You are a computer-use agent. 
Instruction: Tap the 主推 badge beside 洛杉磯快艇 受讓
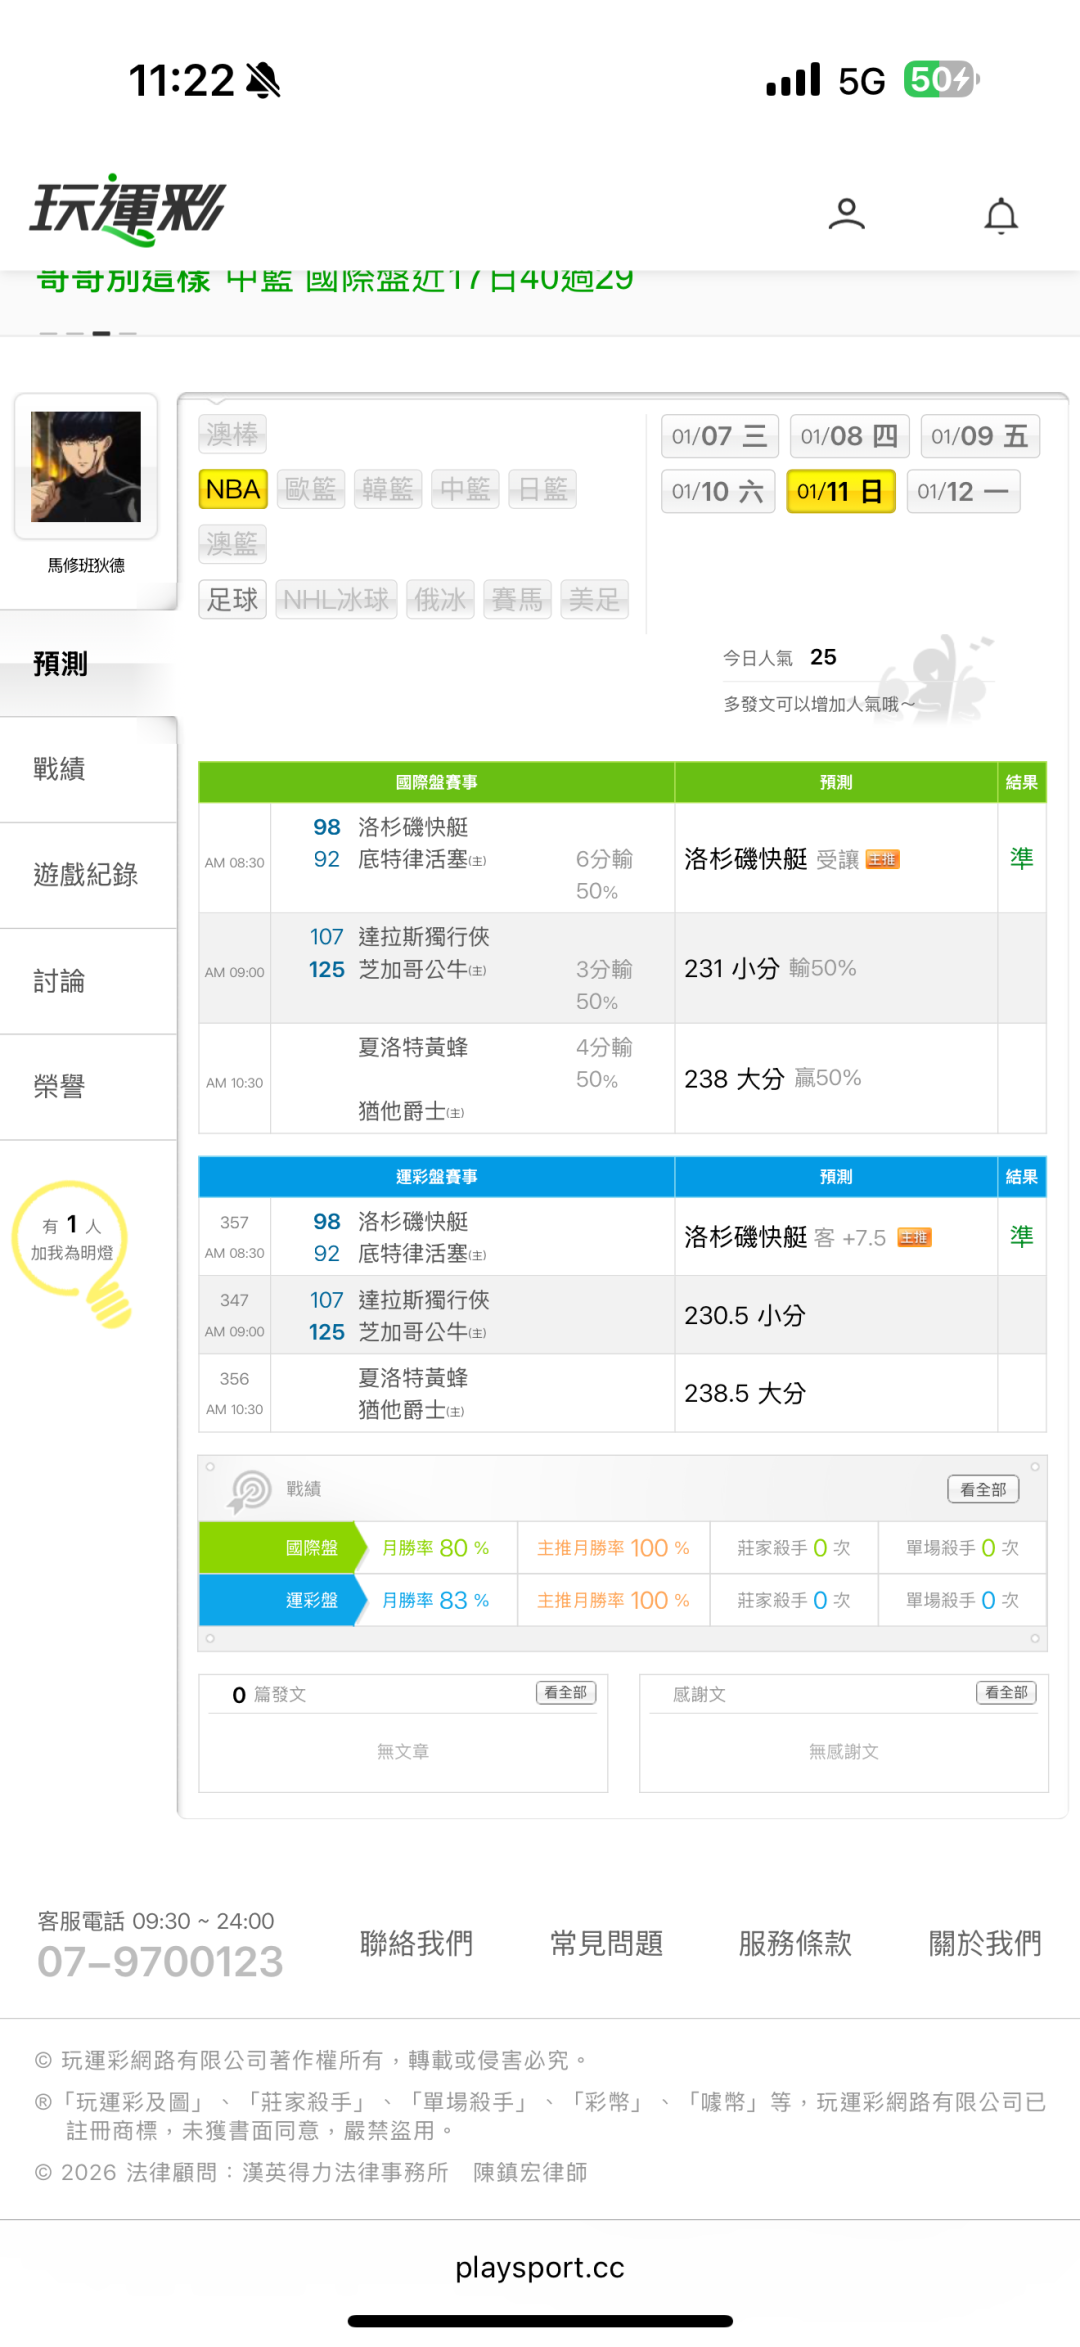(882, 860)
